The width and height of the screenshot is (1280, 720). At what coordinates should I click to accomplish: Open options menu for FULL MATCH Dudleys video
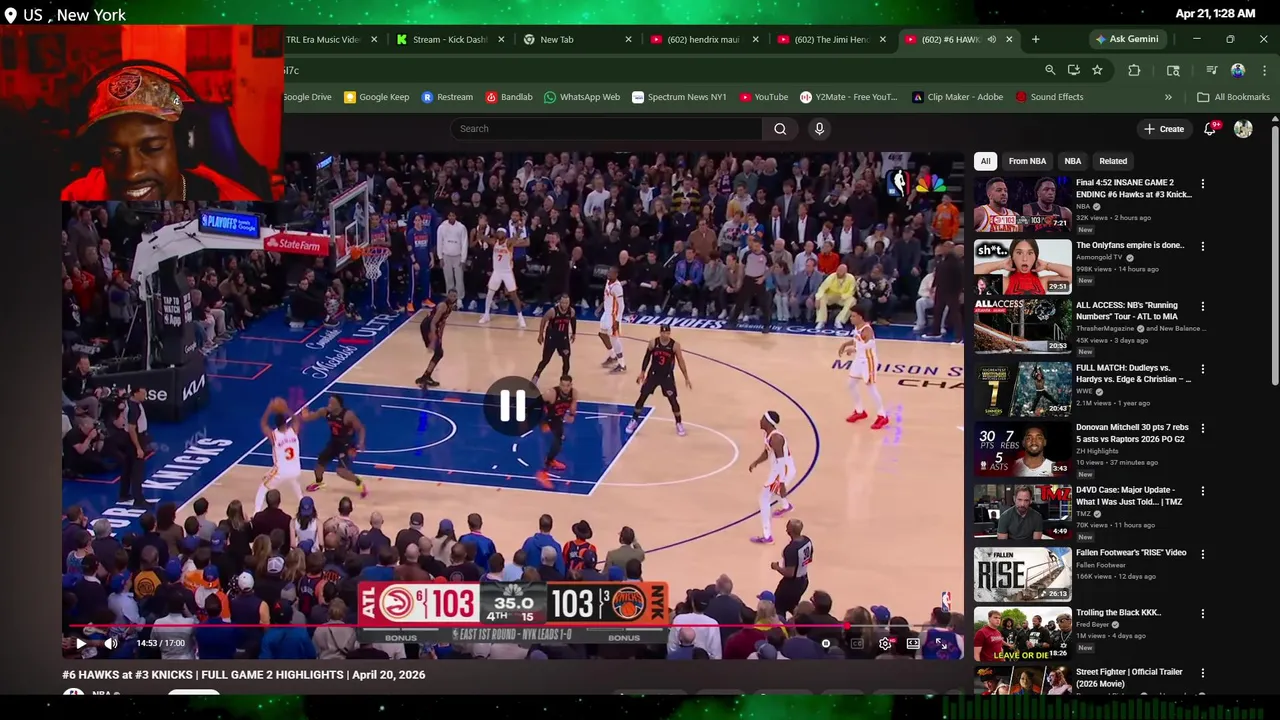pos(1202,369)
